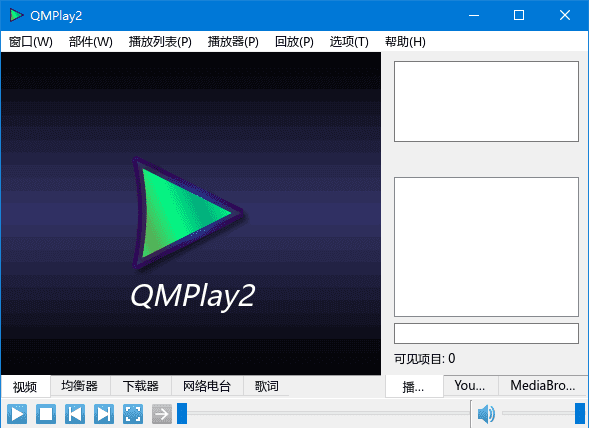Switch to the 均衡器 tab

[80, 386]
